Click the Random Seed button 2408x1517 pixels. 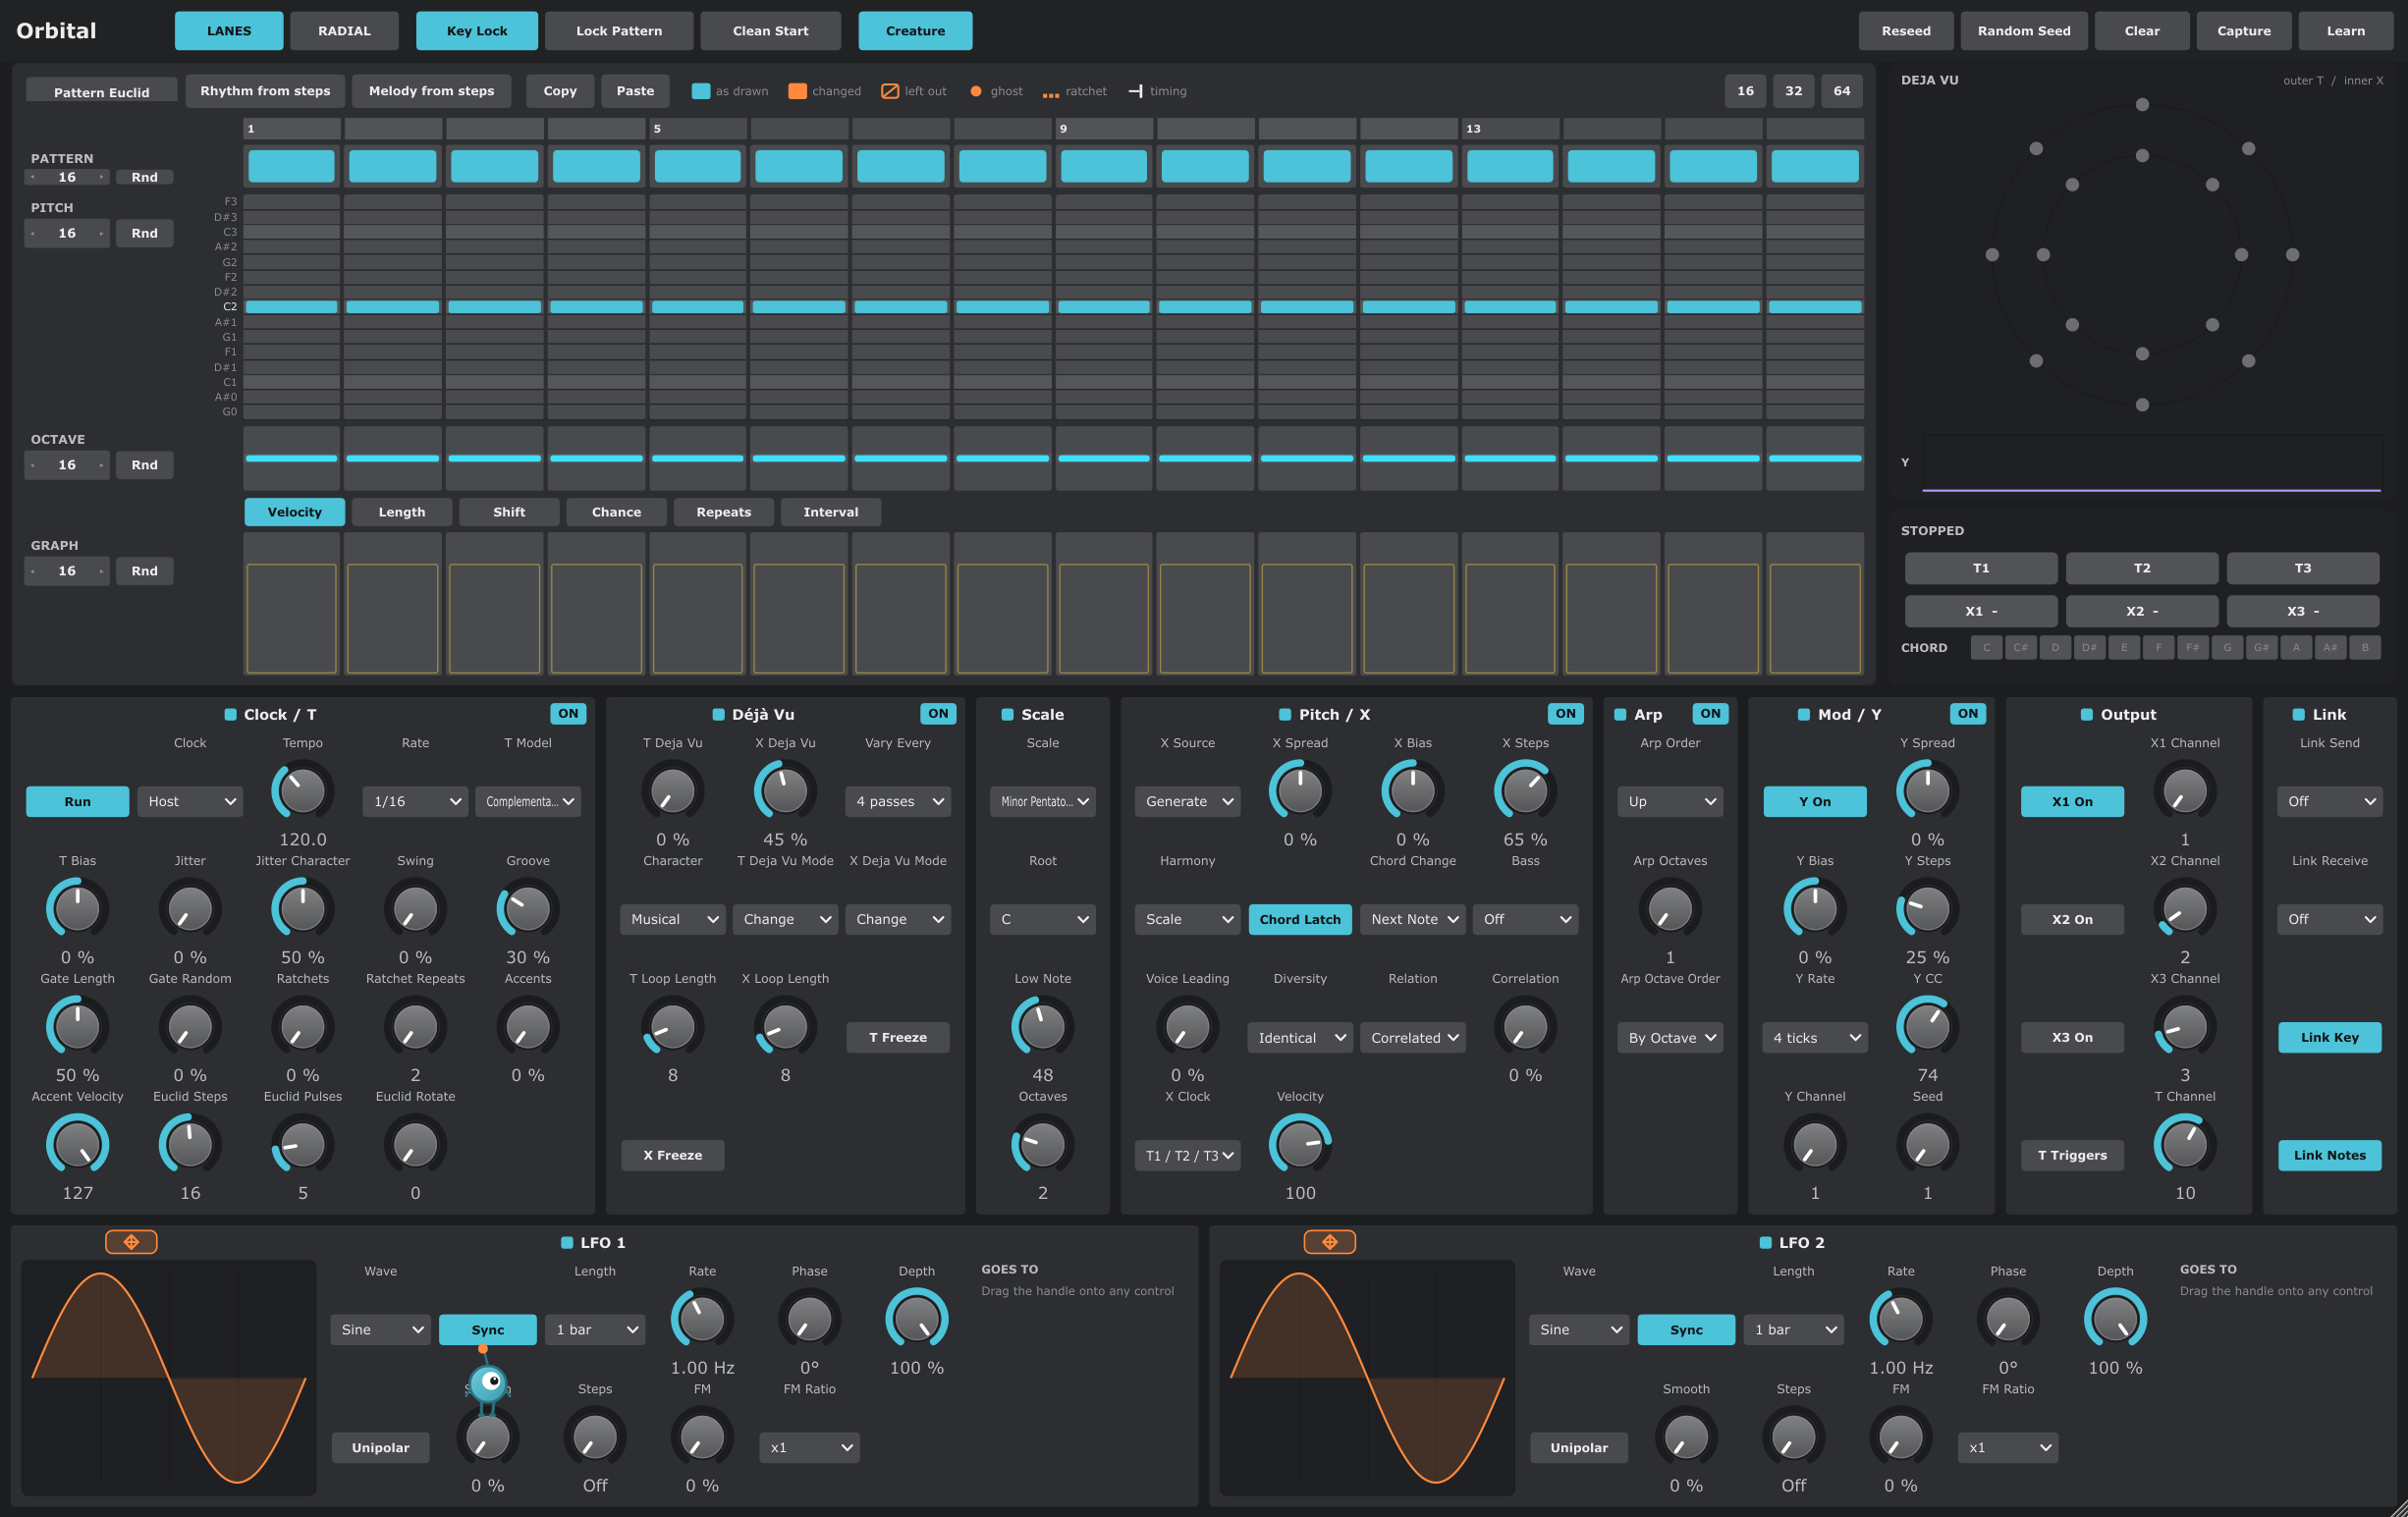tap(2023, 31)
